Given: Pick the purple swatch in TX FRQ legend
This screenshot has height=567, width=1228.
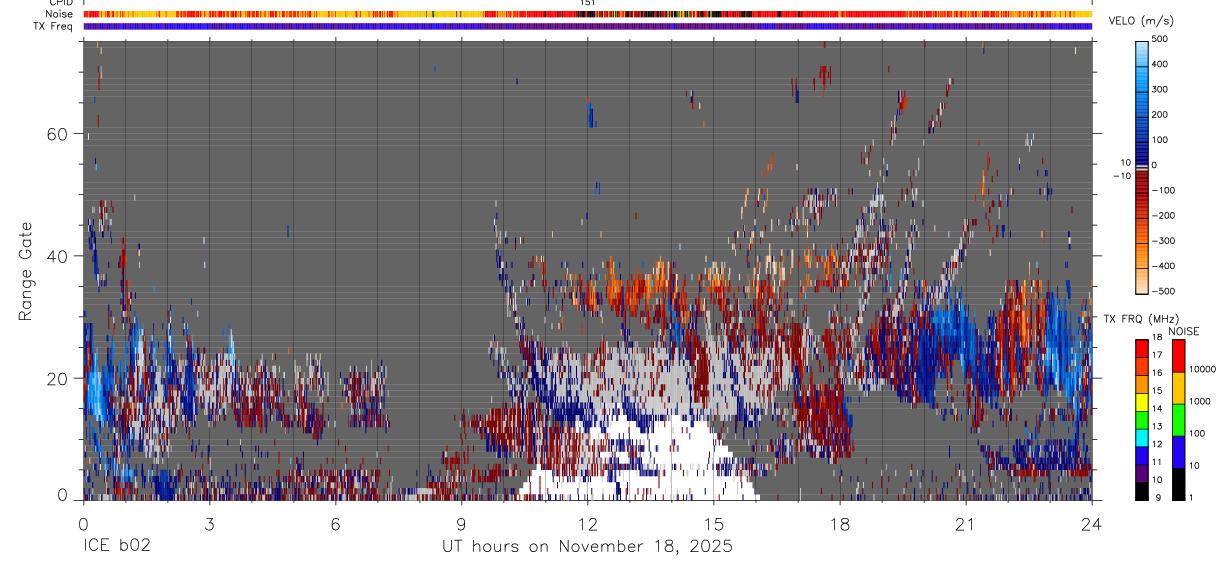Looking at the screenshot, I should click(1142, 472).
